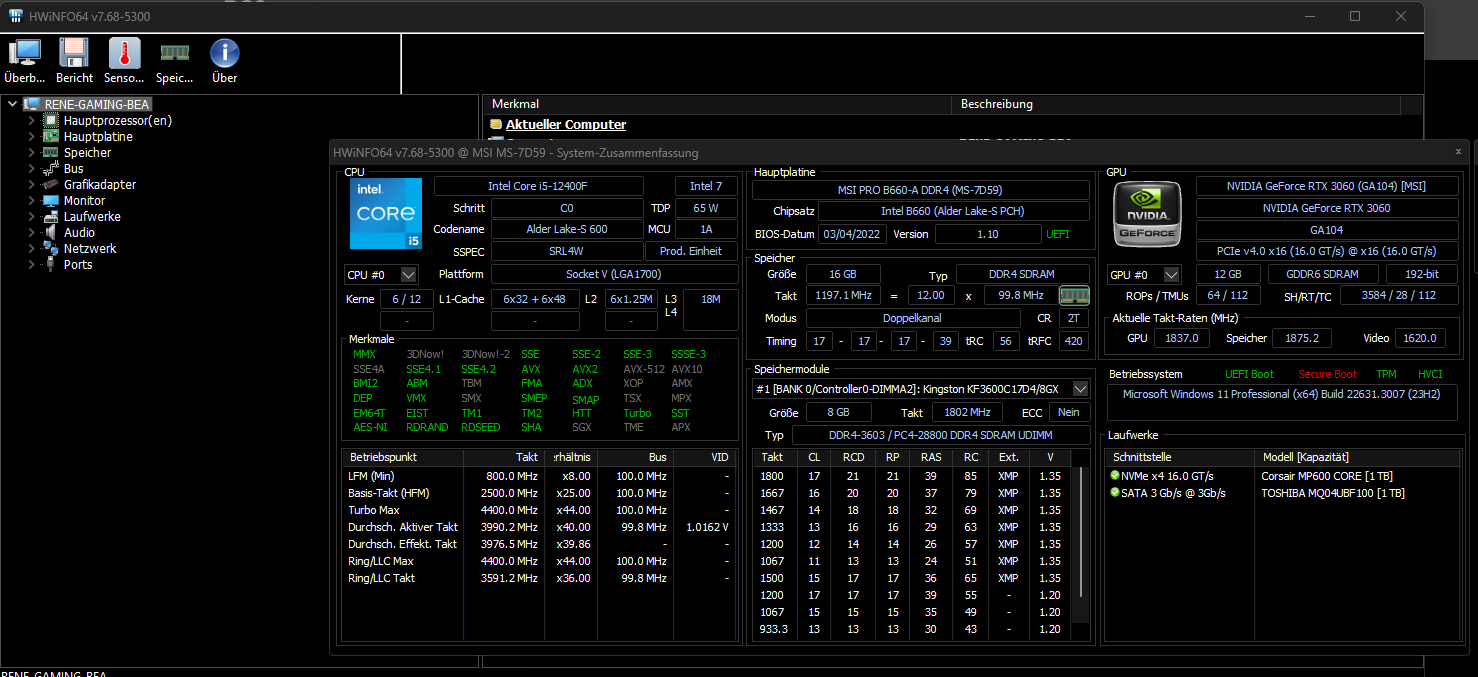
Task: Click the Laufwerke tree icon
Action: pyautogui.click(x=50, y=216)
